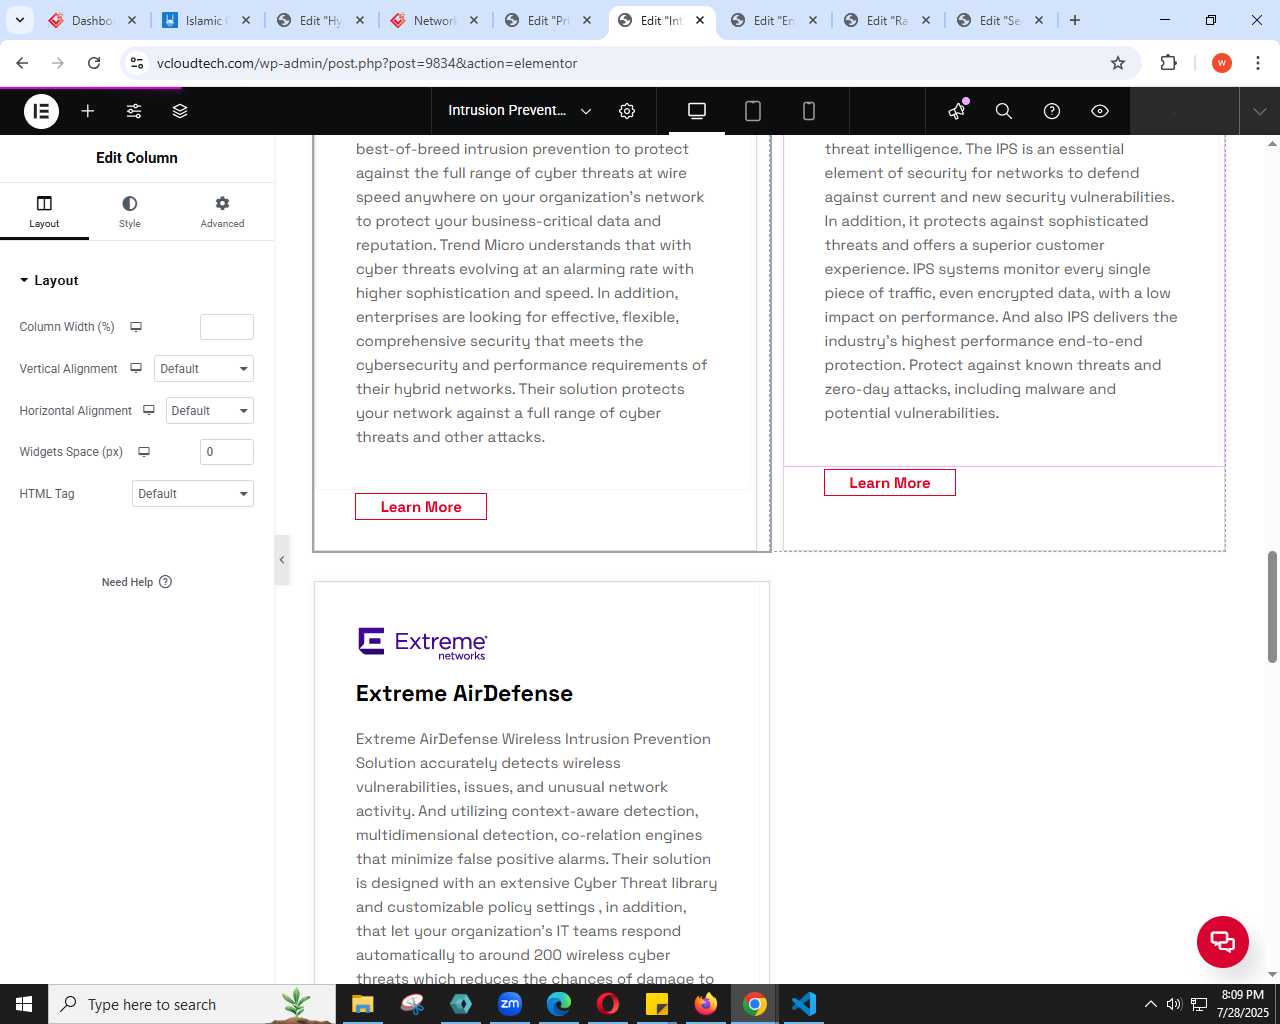Viewport: 1280px width, 1024px height.
Task: Open the red chat support bubble
Action: pos(1223,942)
